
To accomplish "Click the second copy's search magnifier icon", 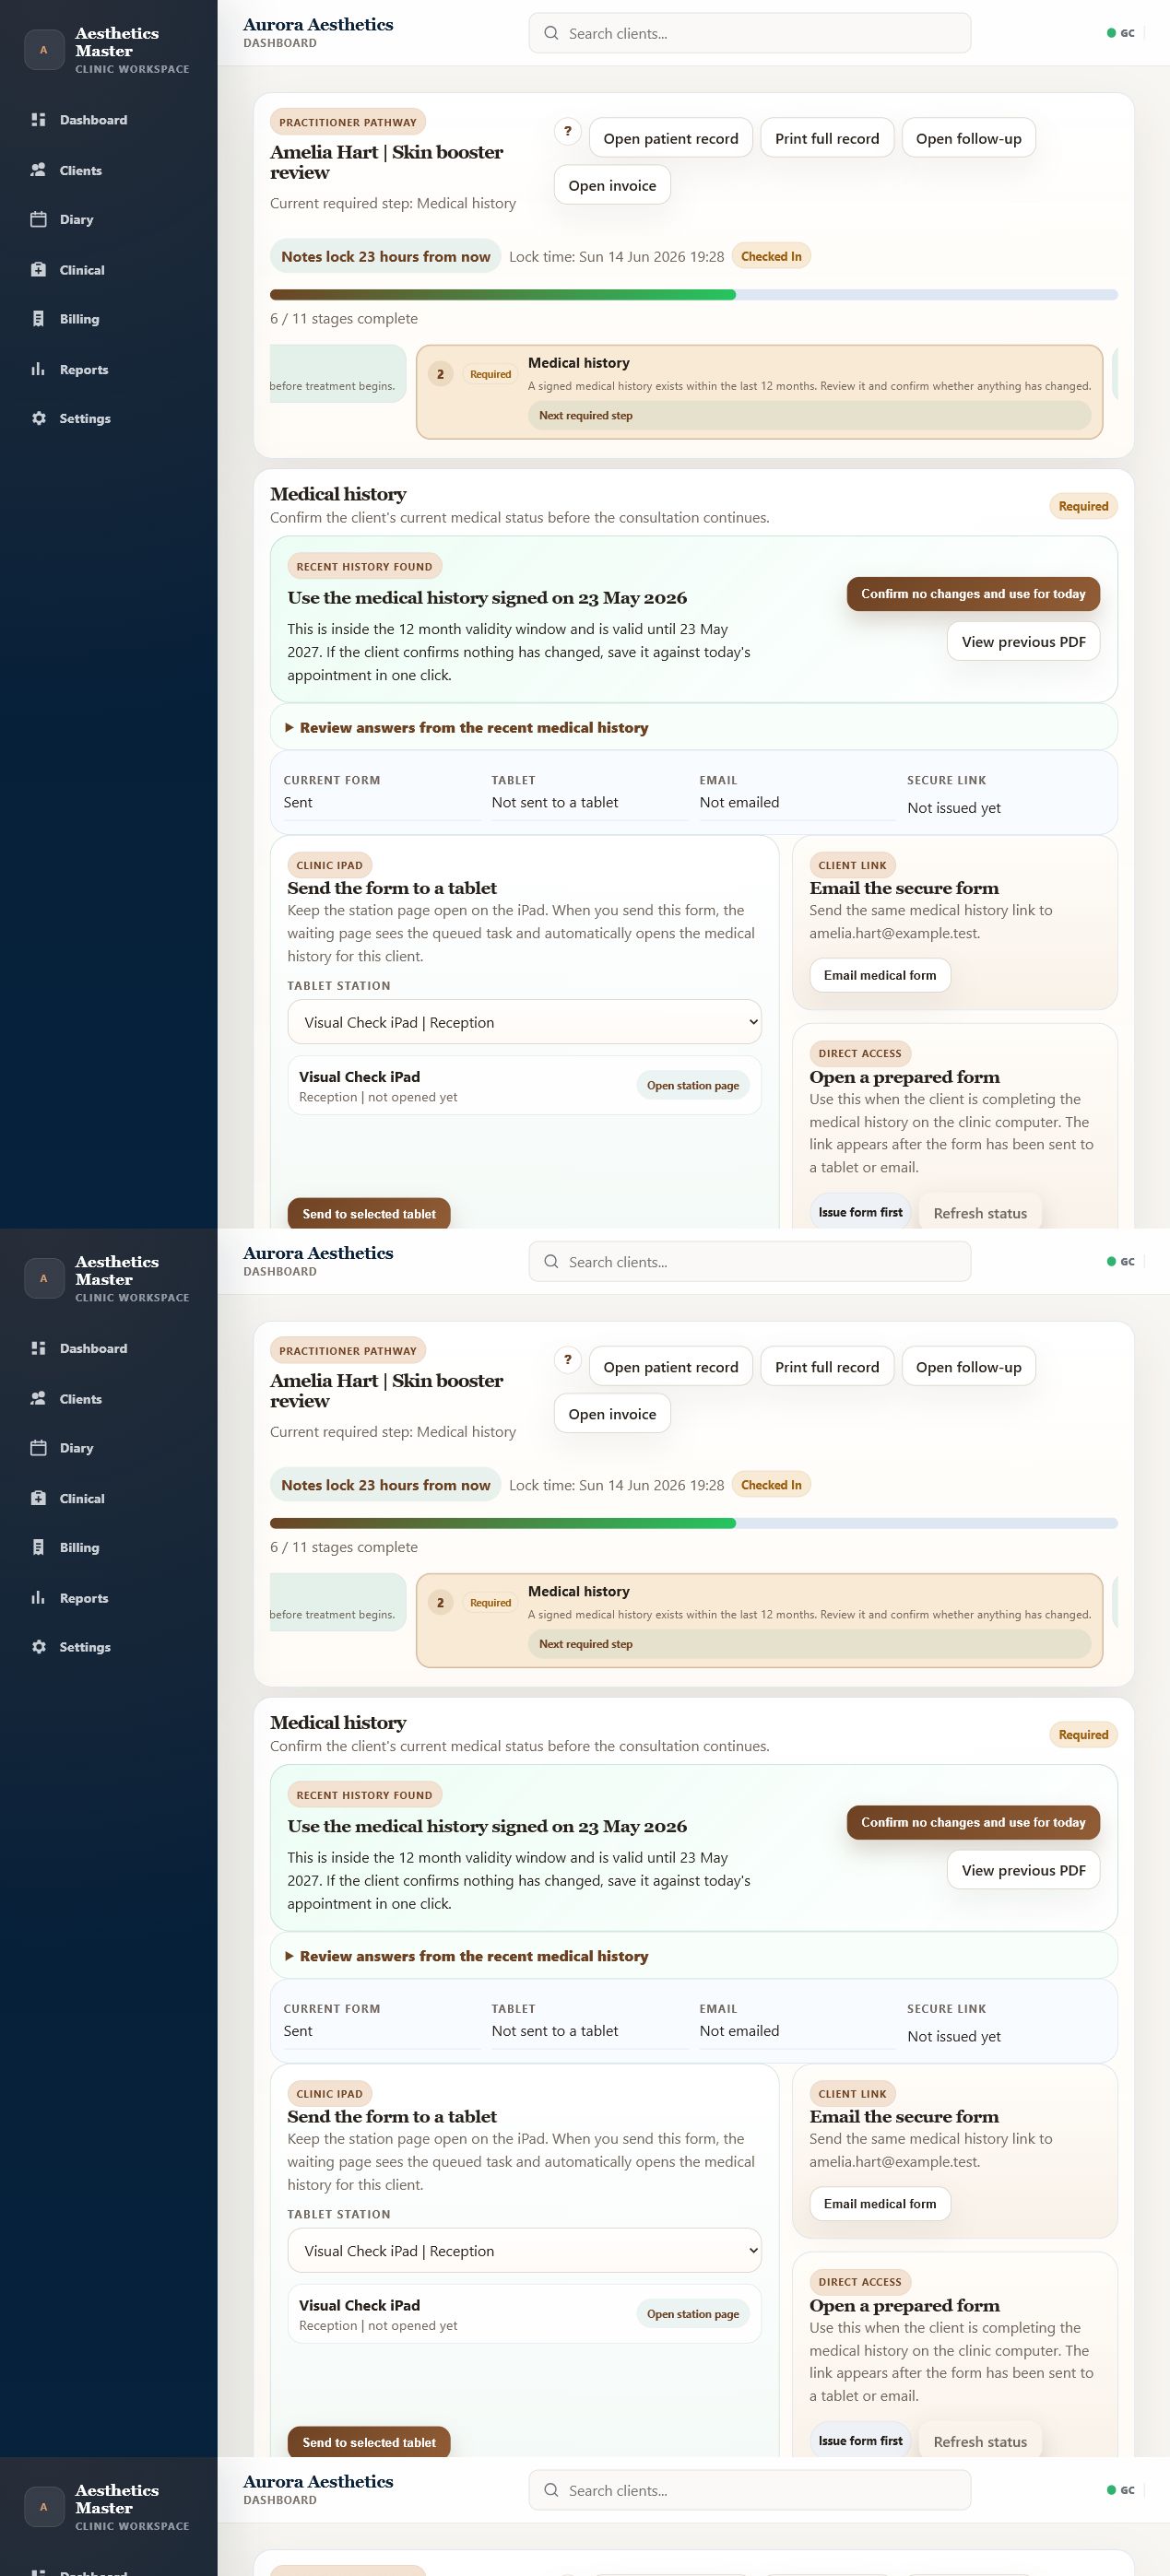I will 551,1262.
